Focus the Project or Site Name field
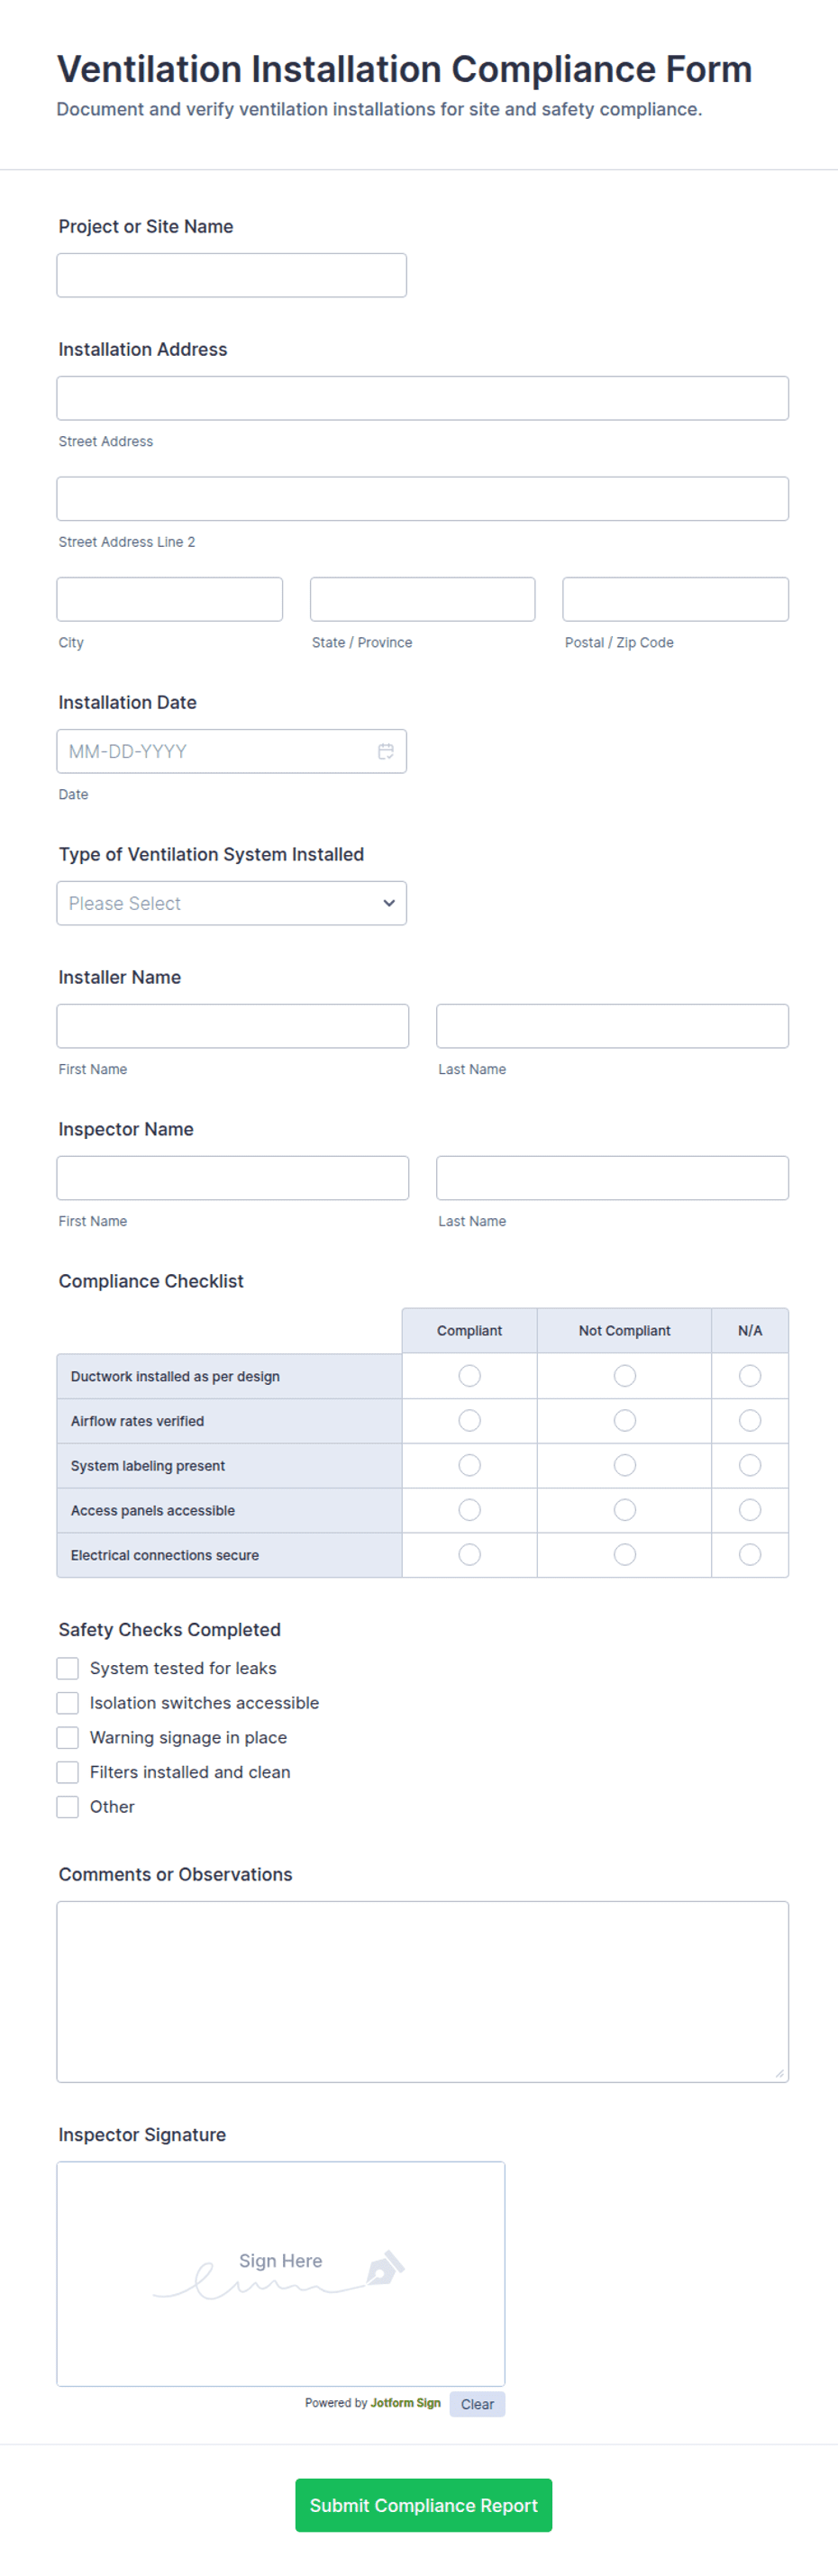The height and width of the screenshot is (2576, 838). click(x=232, y=275)
